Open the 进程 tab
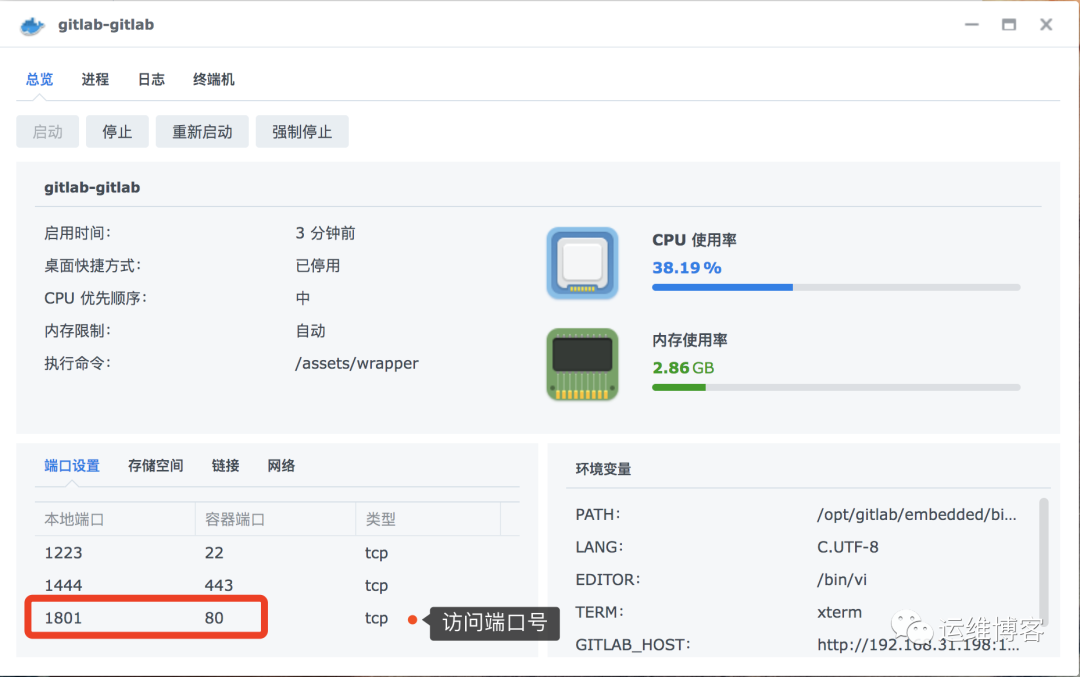This screenshot has width=1080, height=677. 95,79
